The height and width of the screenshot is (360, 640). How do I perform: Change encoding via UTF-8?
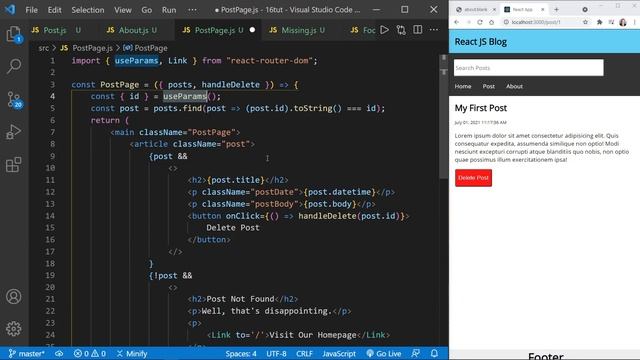(x=276, y=353)
